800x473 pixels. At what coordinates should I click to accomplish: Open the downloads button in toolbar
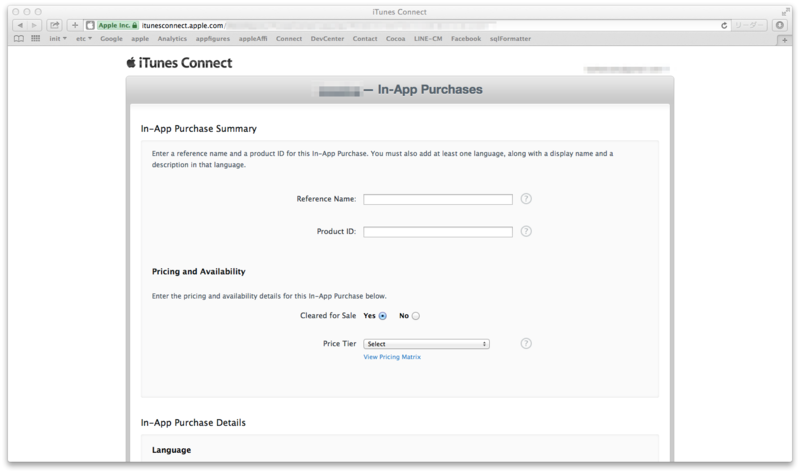click(x=780, y=25)
